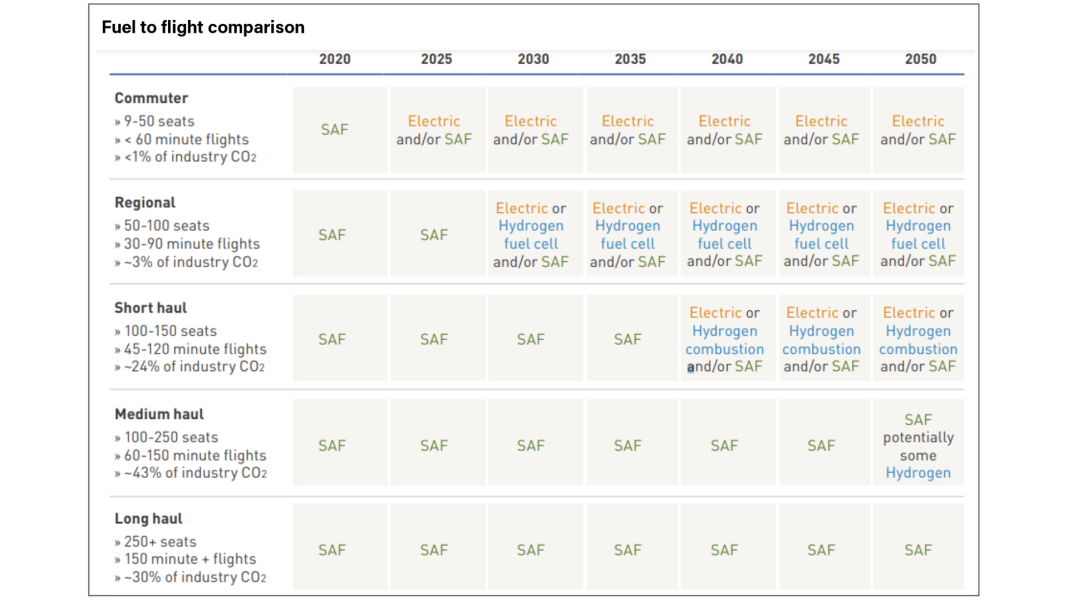Image resolution: width=1068 pixels, height=601 pixels.
Task: Click the Short haul 2040 Hydrogen combustion cell
Action: [x=724, y=340]
